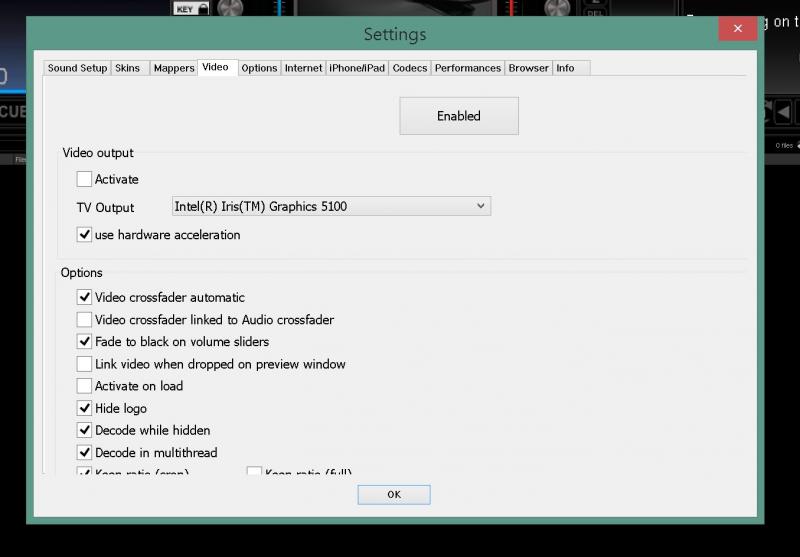This screenshot has width=800, height=557.
Task: Click the Enabled button
Action: coord(459,116)
